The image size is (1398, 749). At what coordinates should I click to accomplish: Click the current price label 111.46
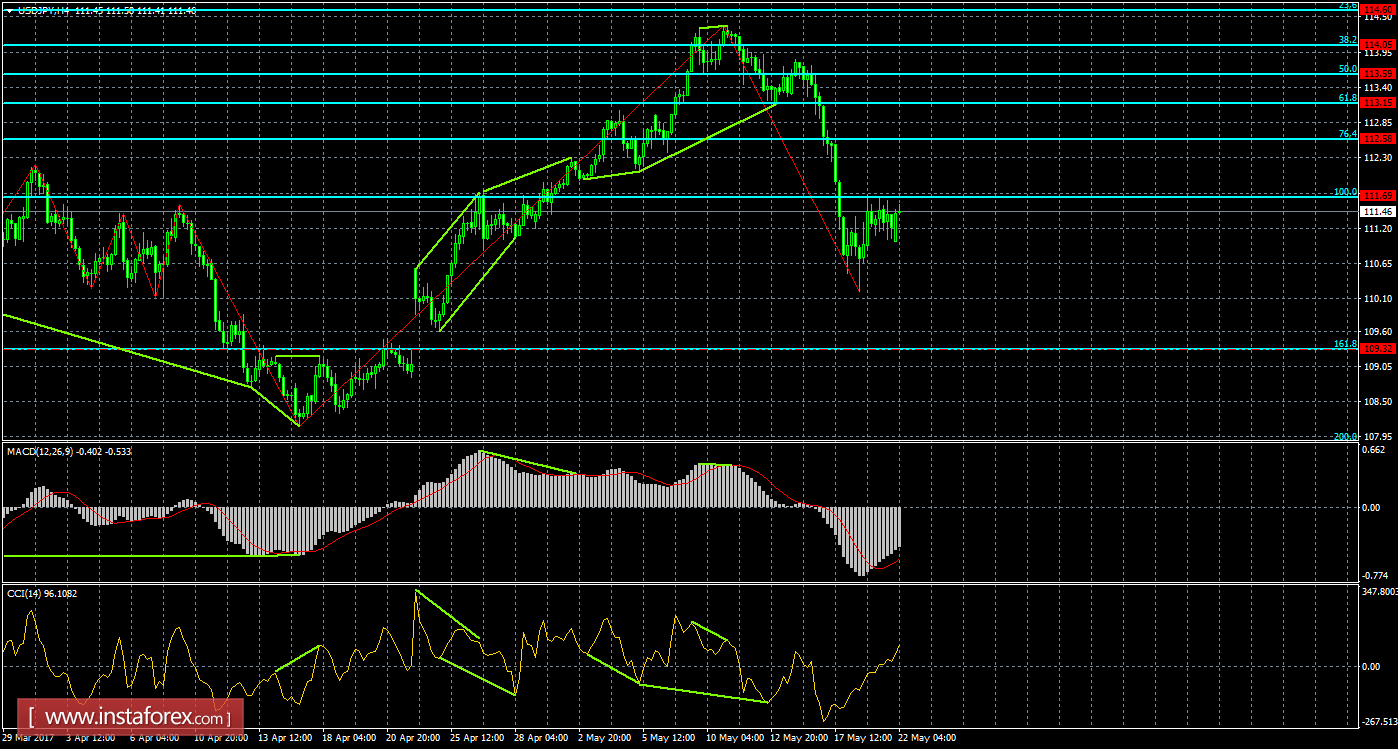point(1379,212)
